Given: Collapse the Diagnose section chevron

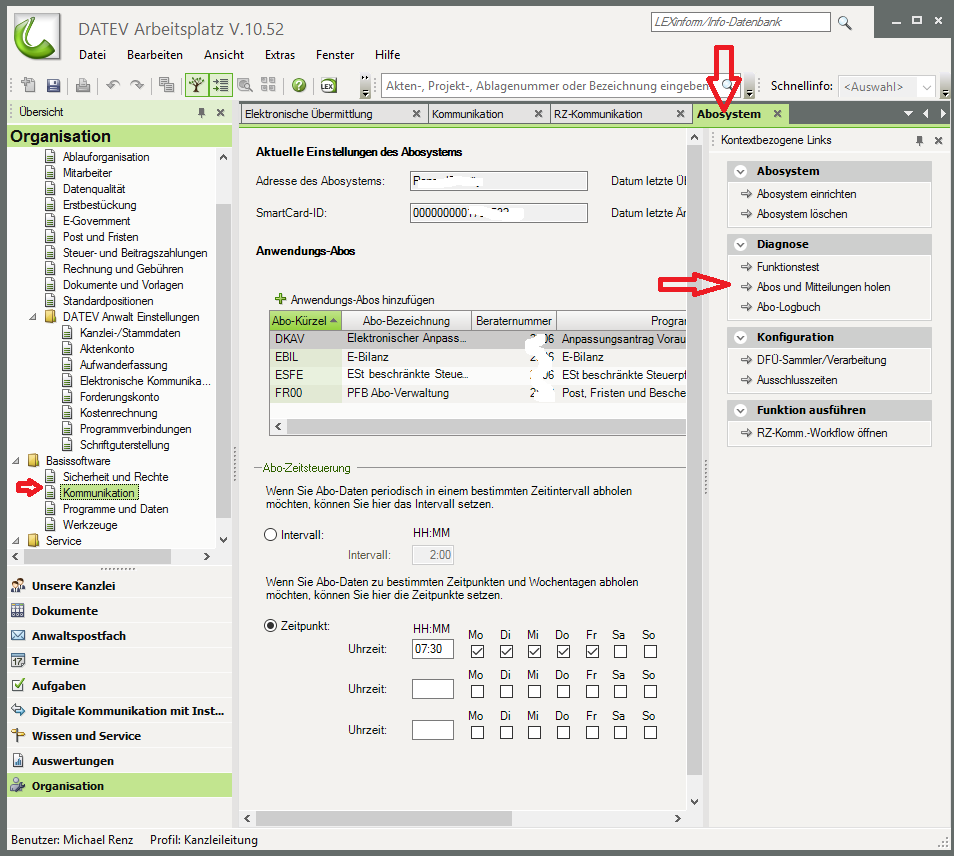Looking at the screenshot, I should (741, 244).
